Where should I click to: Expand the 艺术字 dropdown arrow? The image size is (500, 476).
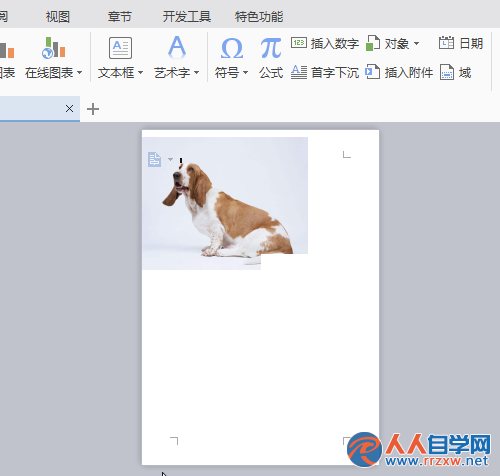point(196,72)
